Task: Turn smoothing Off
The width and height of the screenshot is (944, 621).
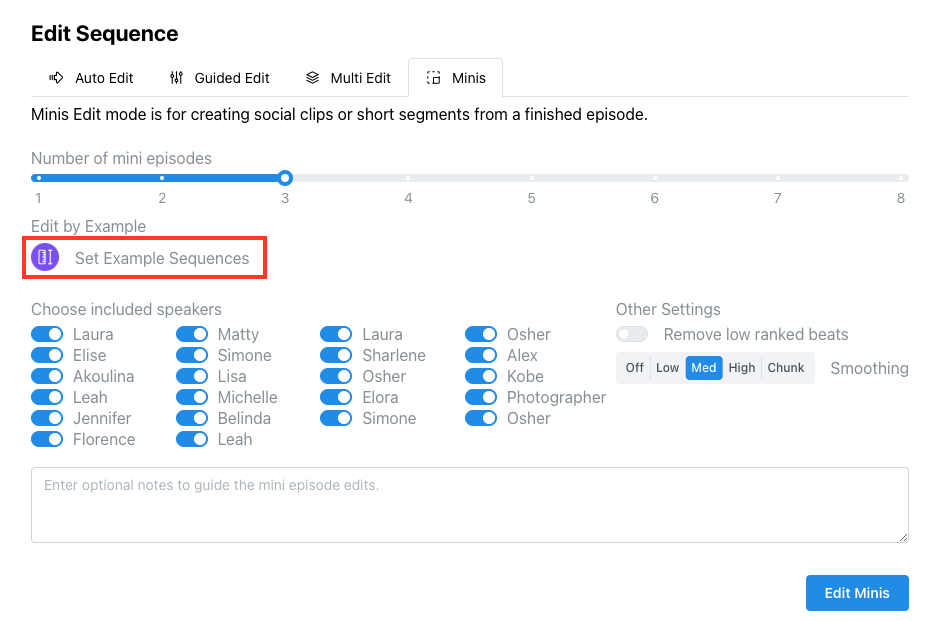Action: pos(635,368)
